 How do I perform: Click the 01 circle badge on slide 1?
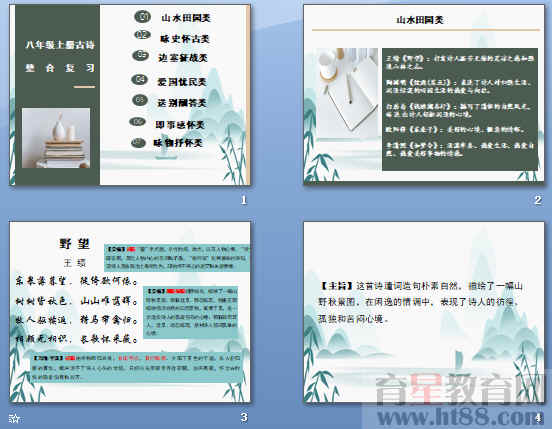pyautogui.click(x=143, y=16)
